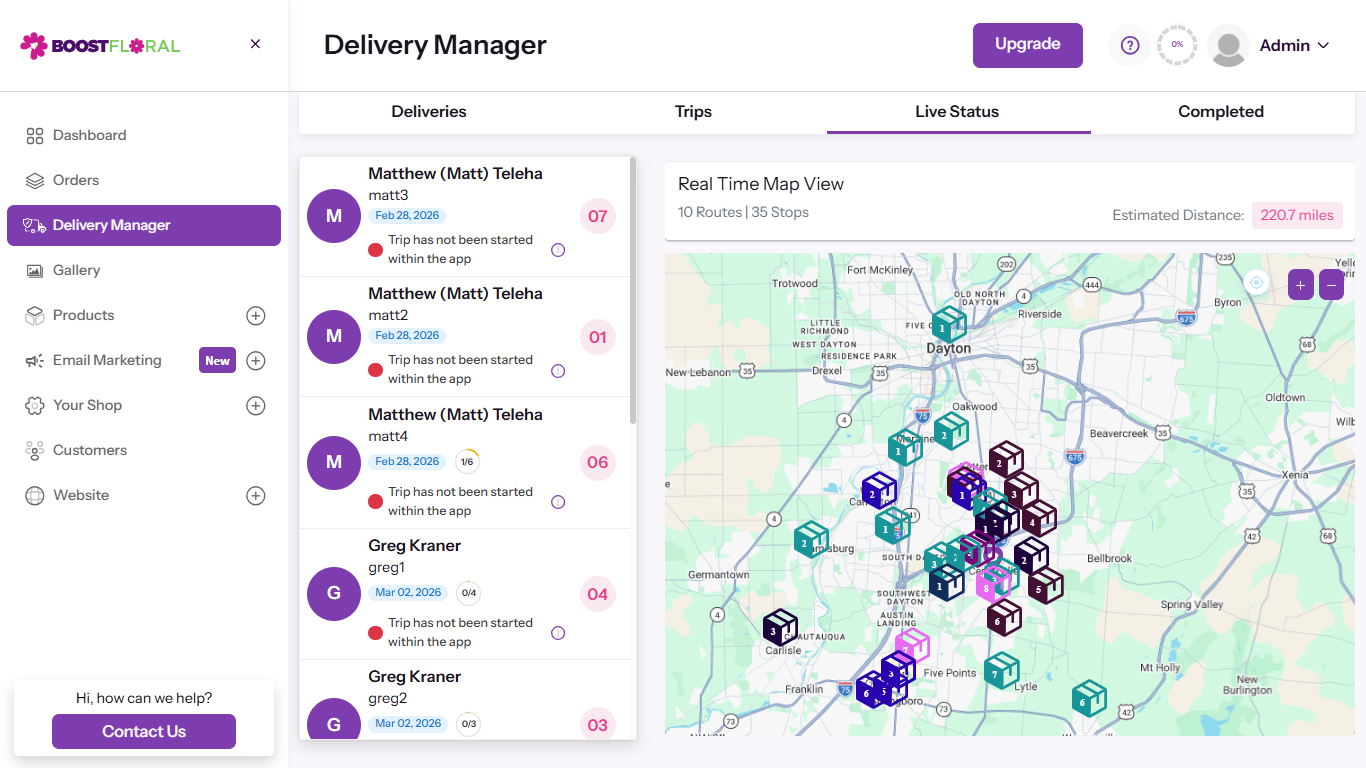Click the Upgrade button
This screenshot has height=768, width=1366.
tap(1028, 45)
